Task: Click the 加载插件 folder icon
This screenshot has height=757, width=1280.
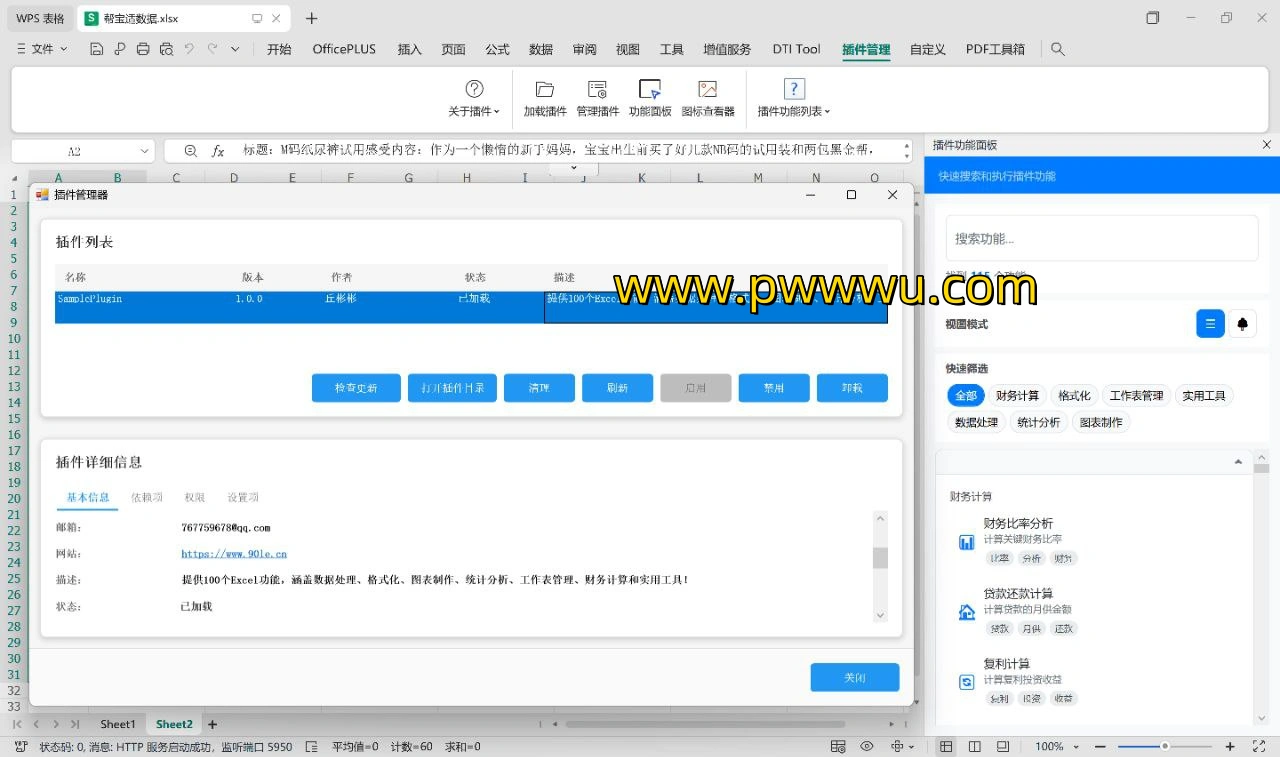Action: point(545,89)
